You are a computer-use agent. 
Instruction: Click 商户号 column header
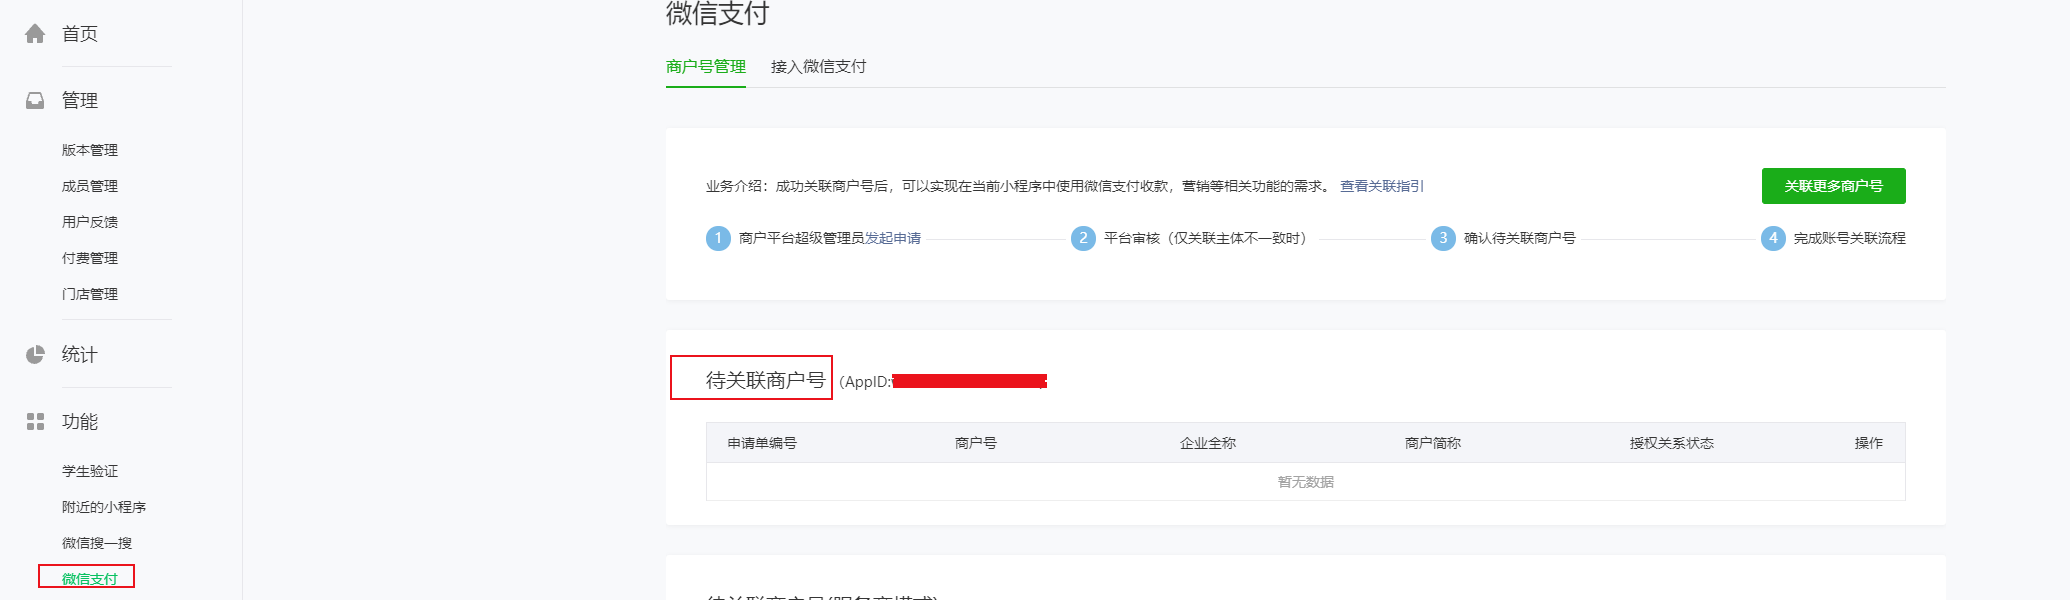coord(976,443)
